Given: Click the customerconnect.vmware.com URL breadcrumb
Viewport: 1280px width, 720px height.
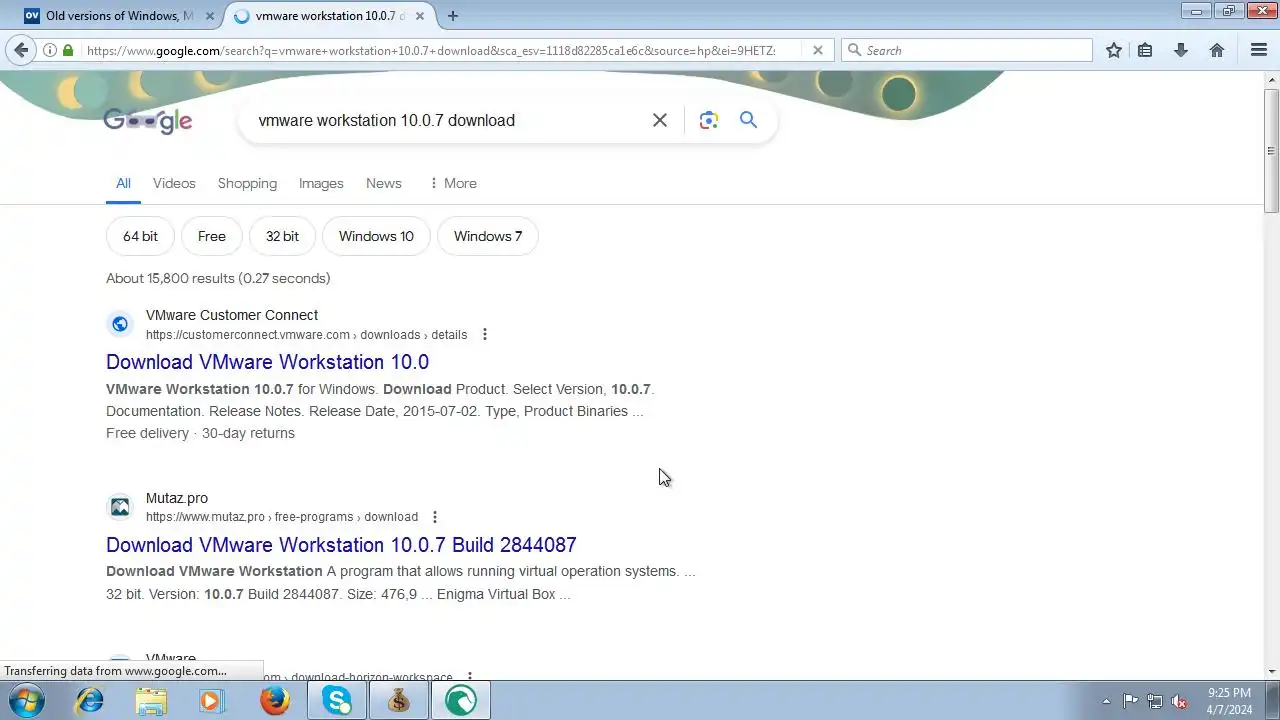Looking at the screenshot, I should click(306, 335).
